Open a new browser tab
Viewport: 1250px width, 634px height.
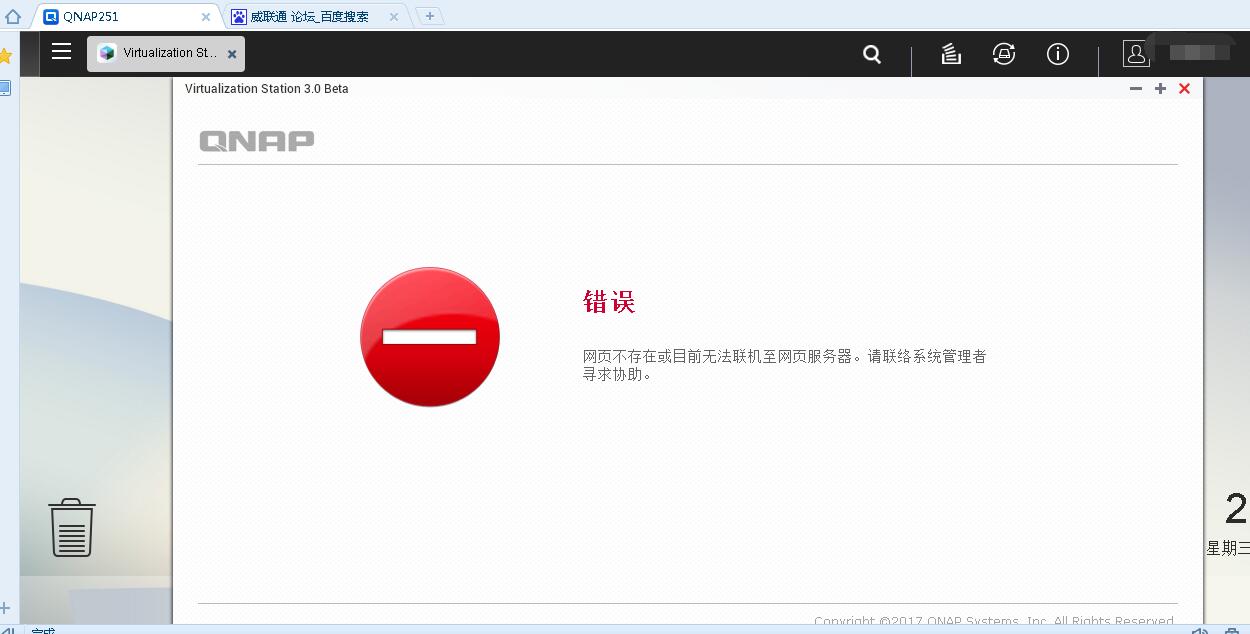[429, 16]
